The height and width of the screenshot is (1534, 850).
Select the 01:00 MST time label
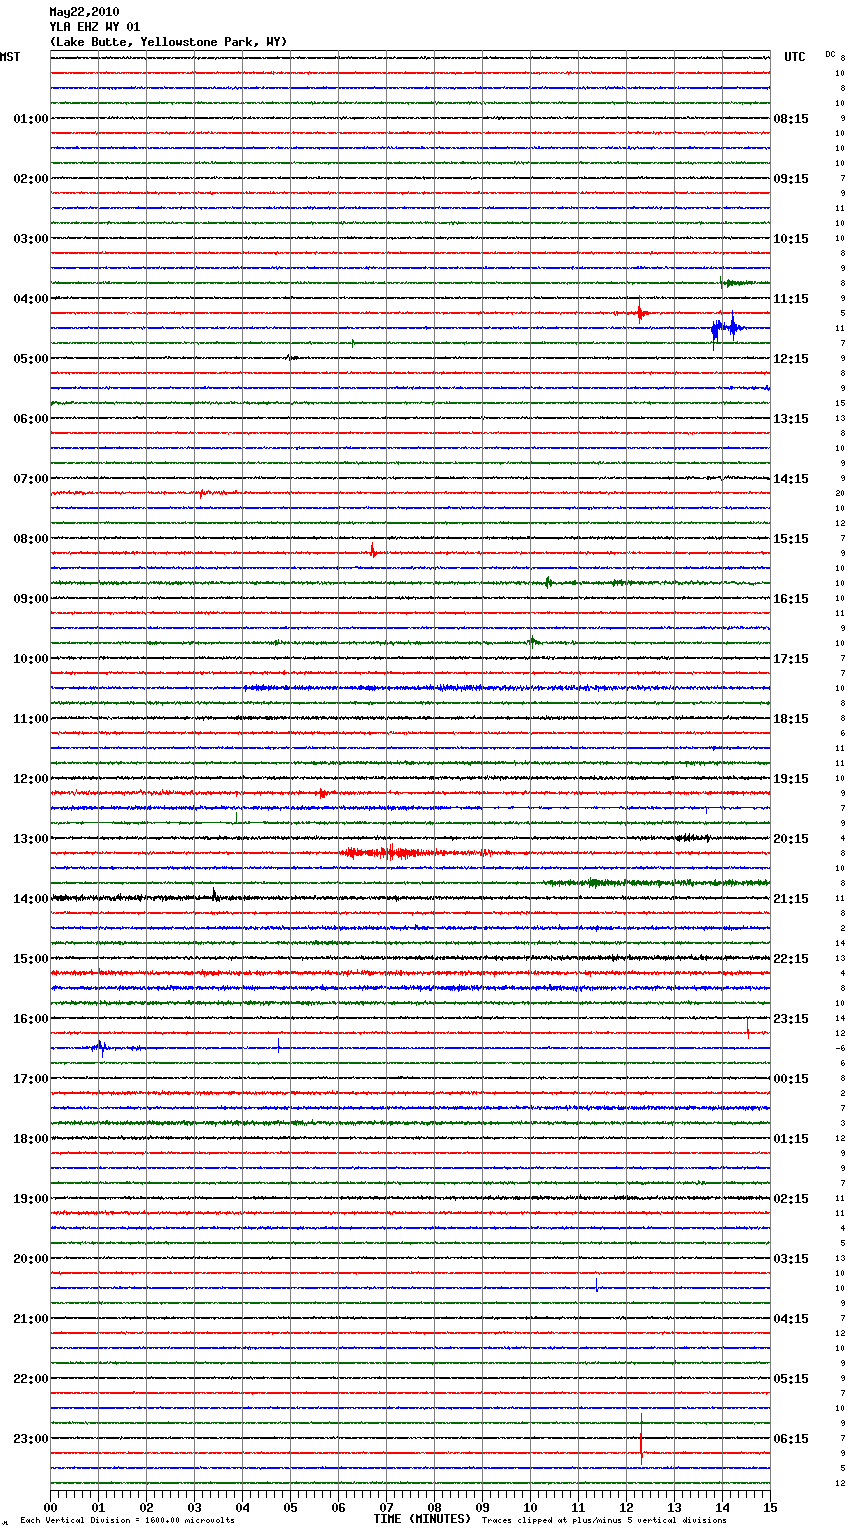click(x=31, y=119)
